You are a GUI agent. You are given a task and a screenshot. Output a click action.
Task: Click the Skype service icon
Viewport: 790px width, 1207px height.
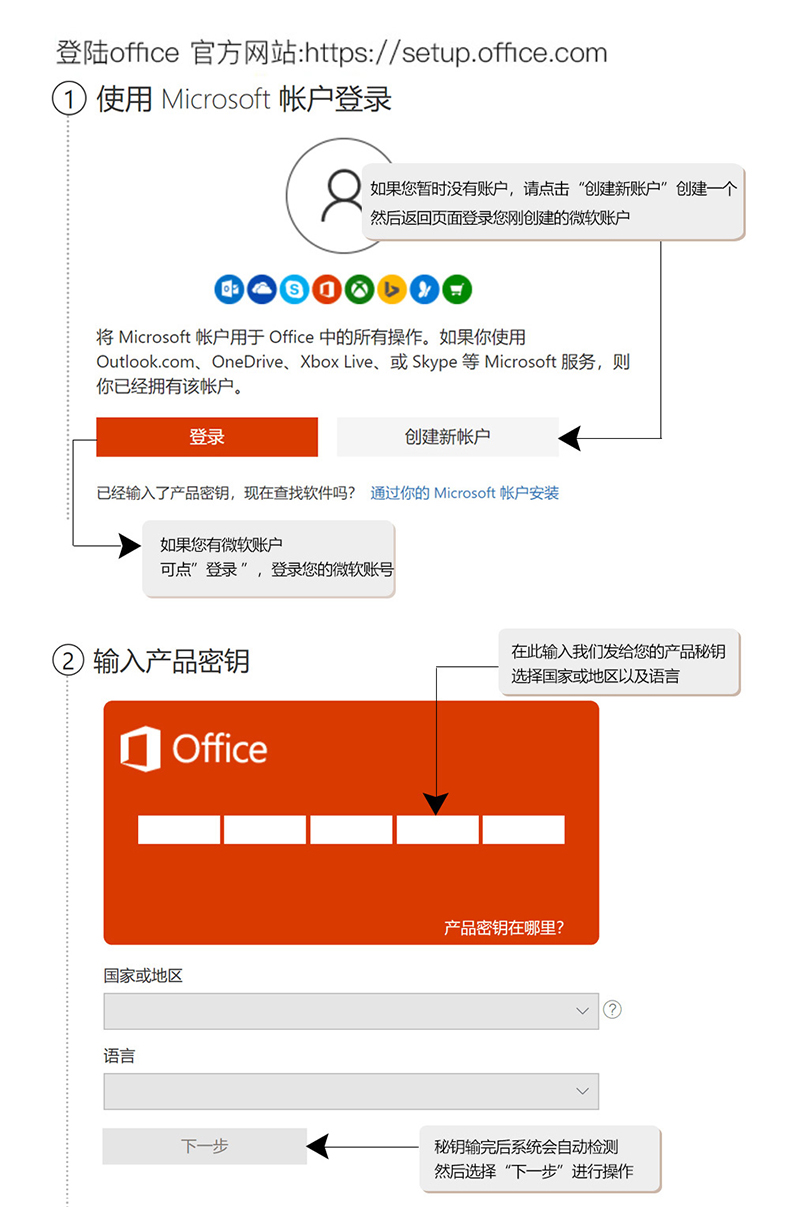click(x=295, y=289)
